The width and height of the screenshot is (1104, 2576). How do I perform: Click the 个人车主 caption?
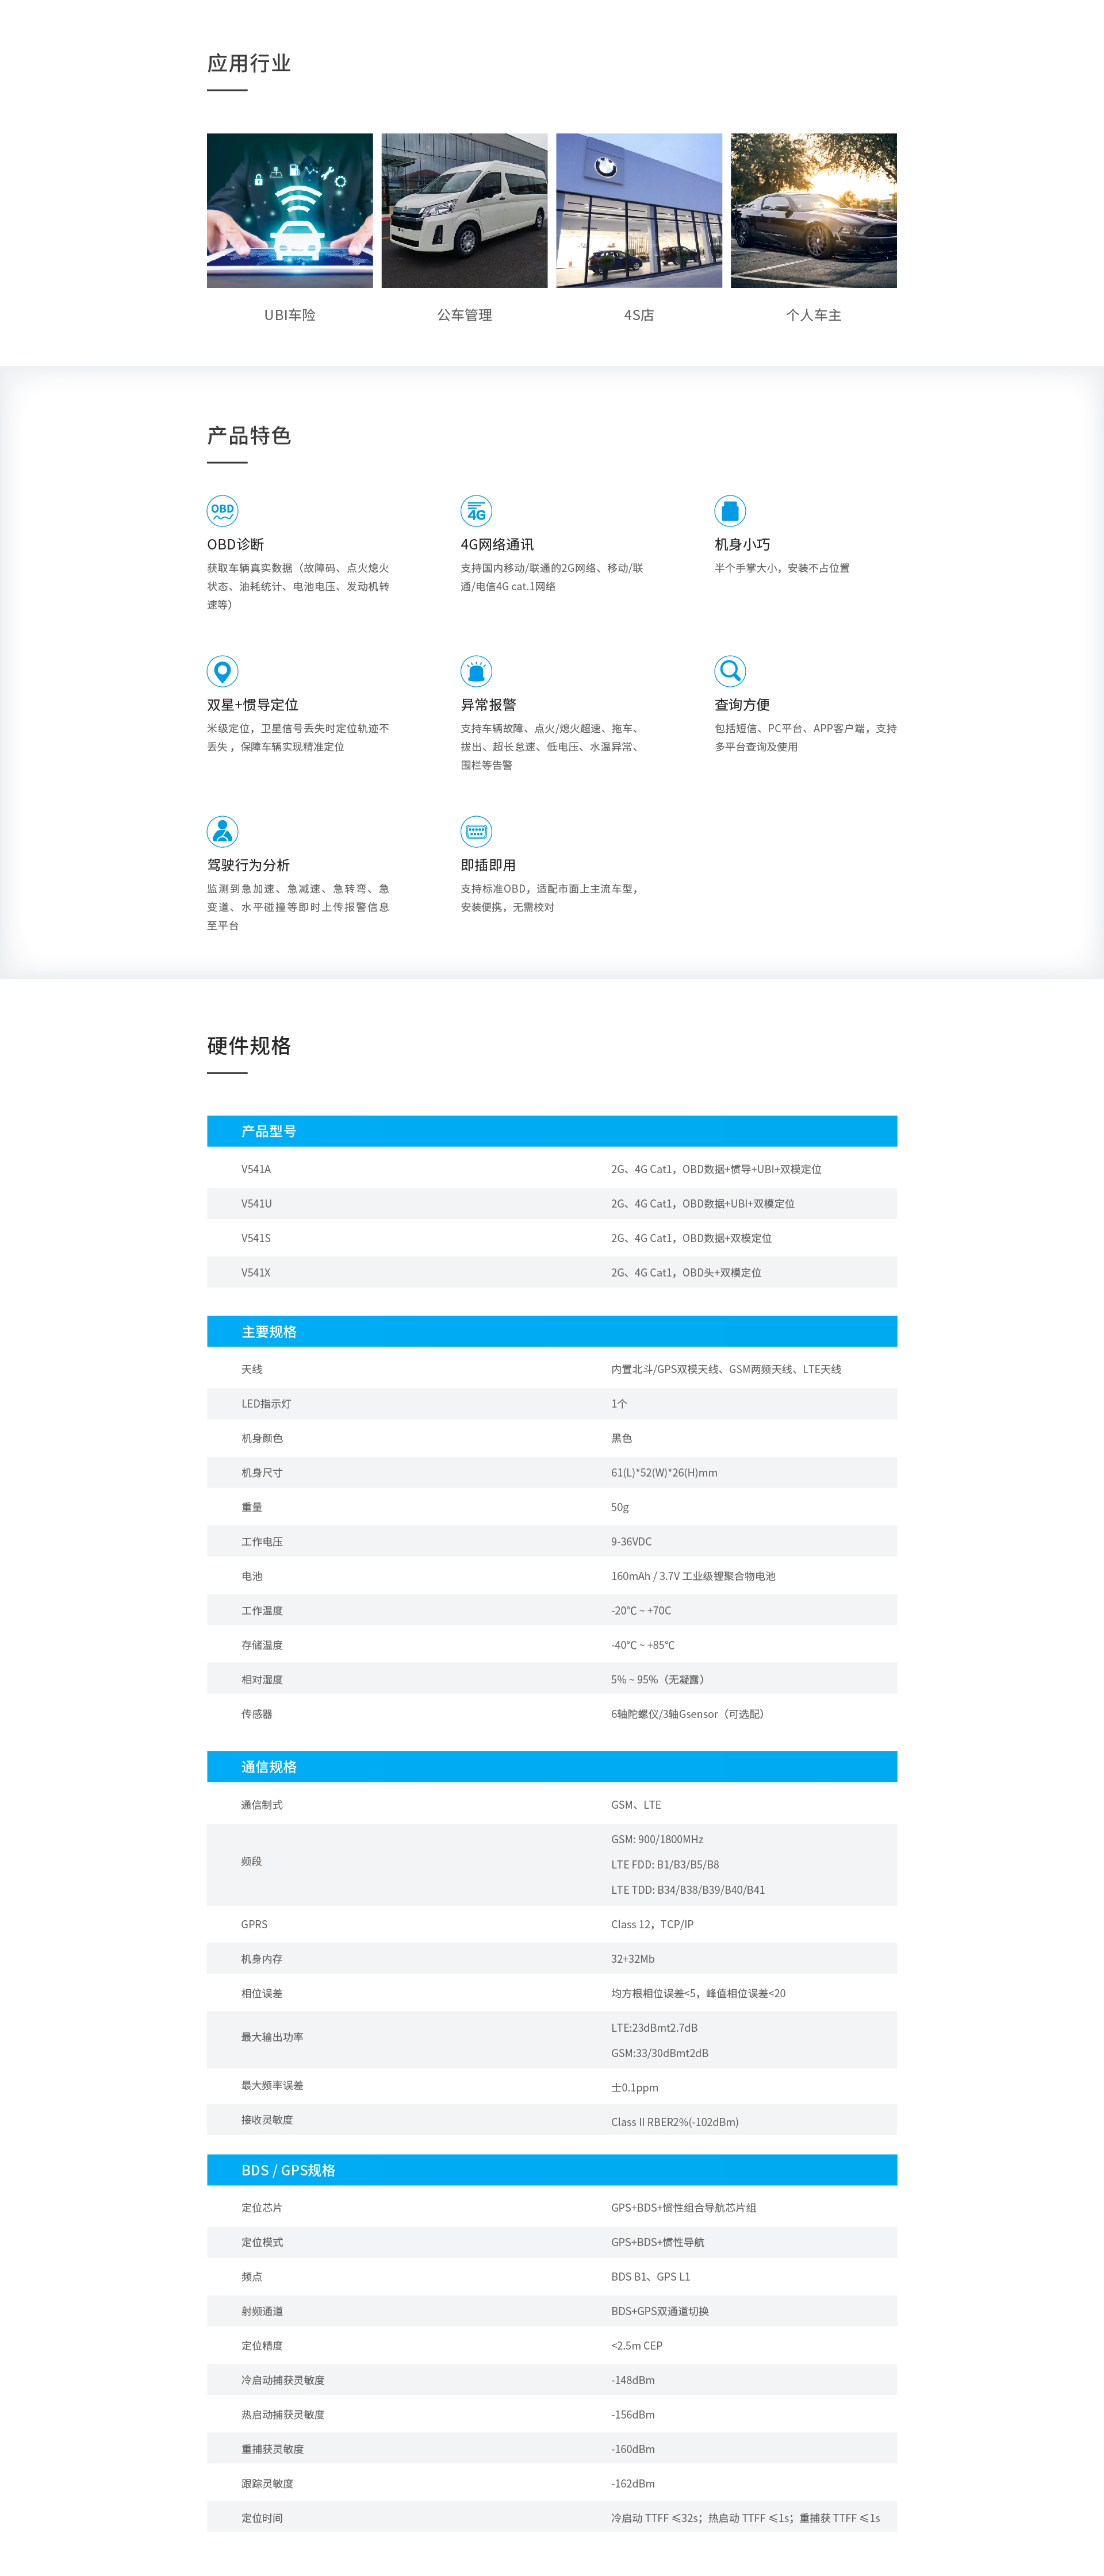(x=814, y=315)
